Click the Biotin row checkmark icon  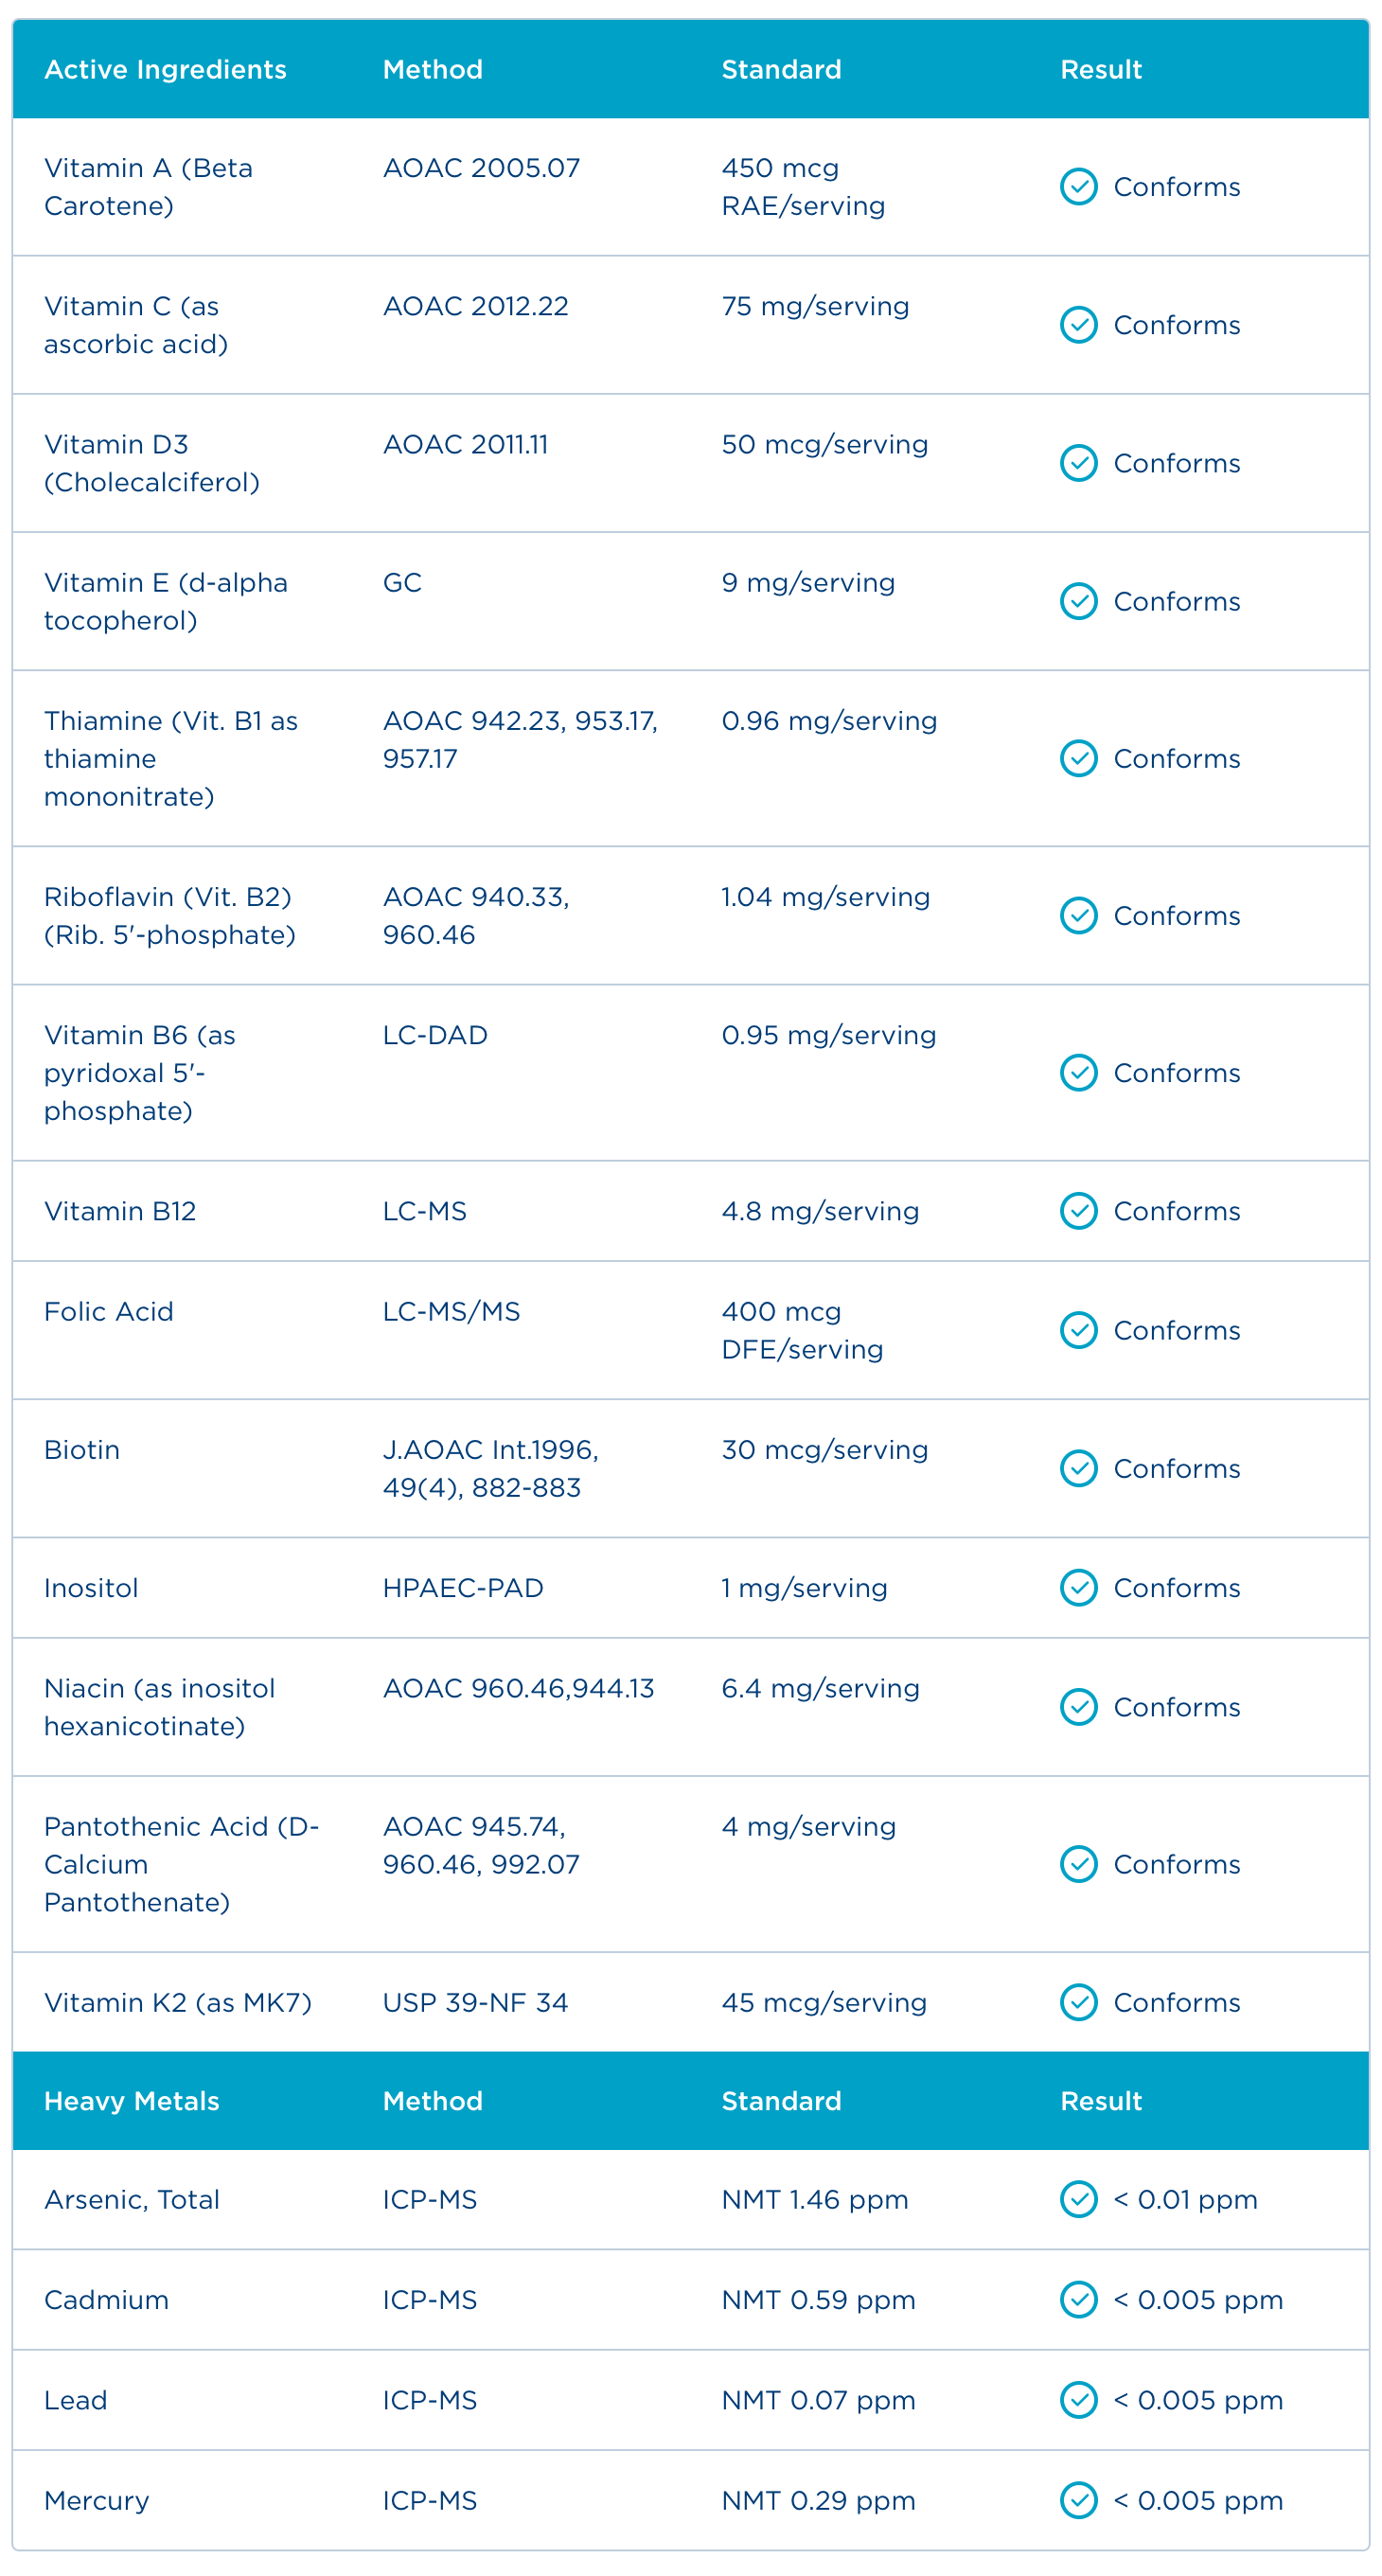1078,1468
